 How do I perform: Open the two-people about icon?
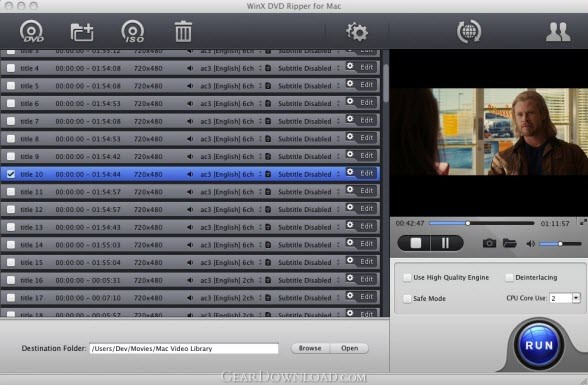pyautogui.click(x=558, y=32)
